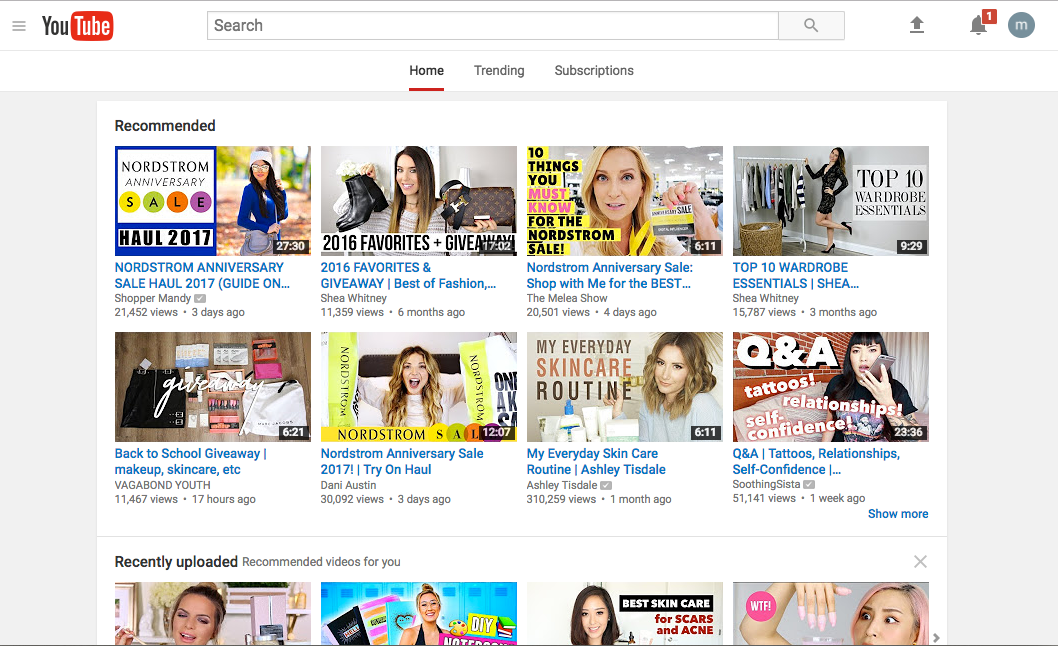This screenshot has width=1058, height=646.
Task: Click the 2016 Favorites + Giveaway thumbnail
Action: point(418,200)
